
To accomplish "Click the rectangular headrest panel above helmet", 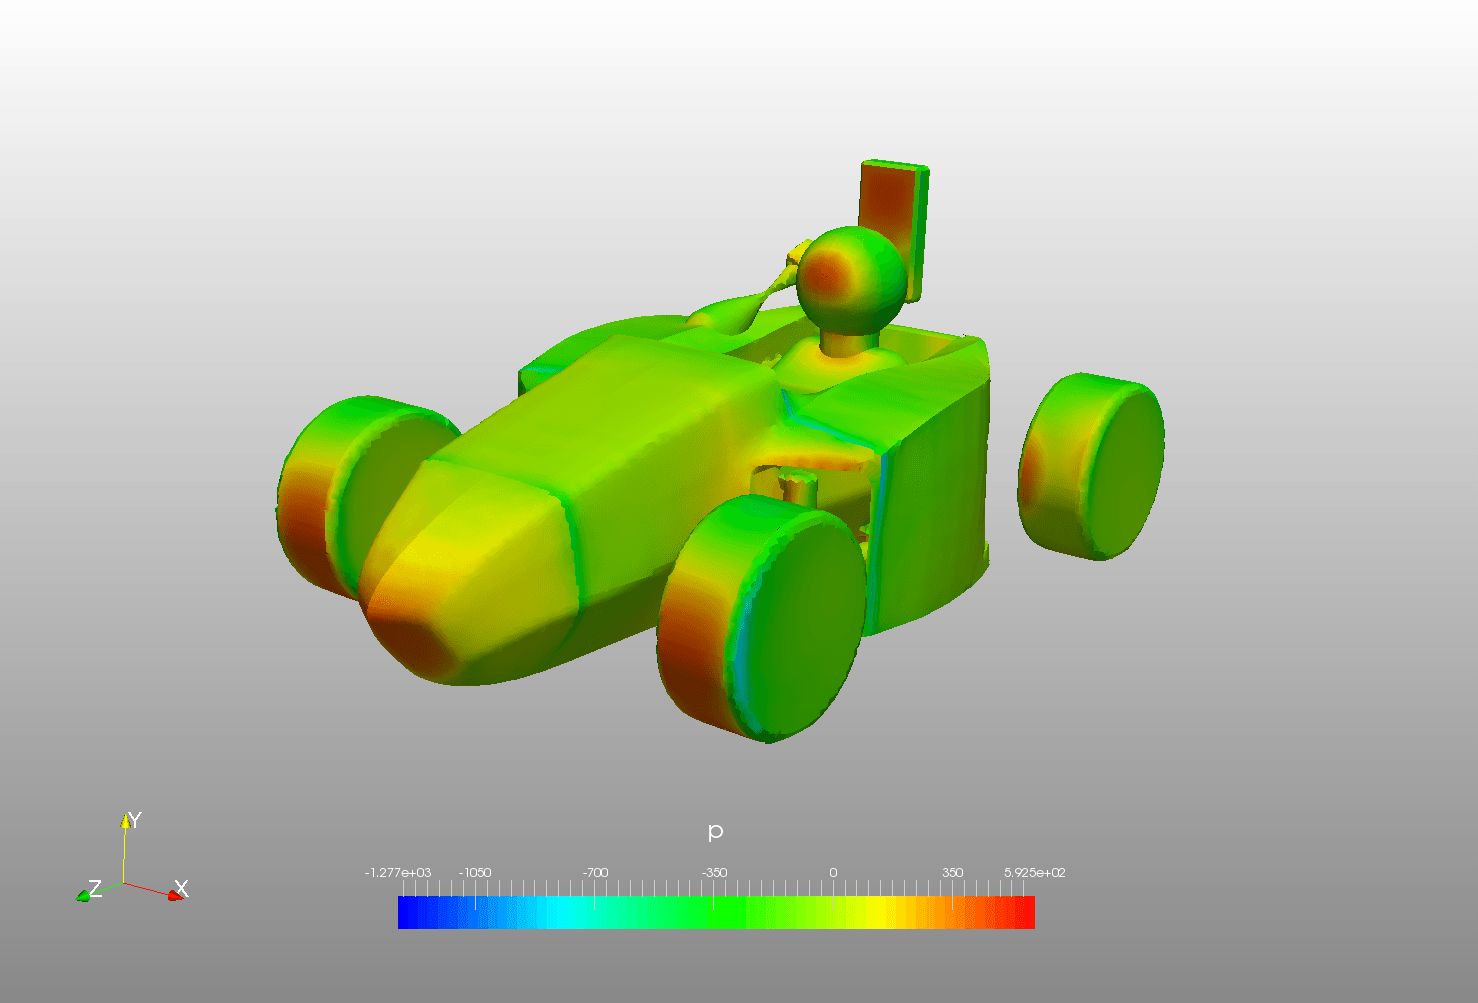I will pyautogui.click(x=895, y=230).
